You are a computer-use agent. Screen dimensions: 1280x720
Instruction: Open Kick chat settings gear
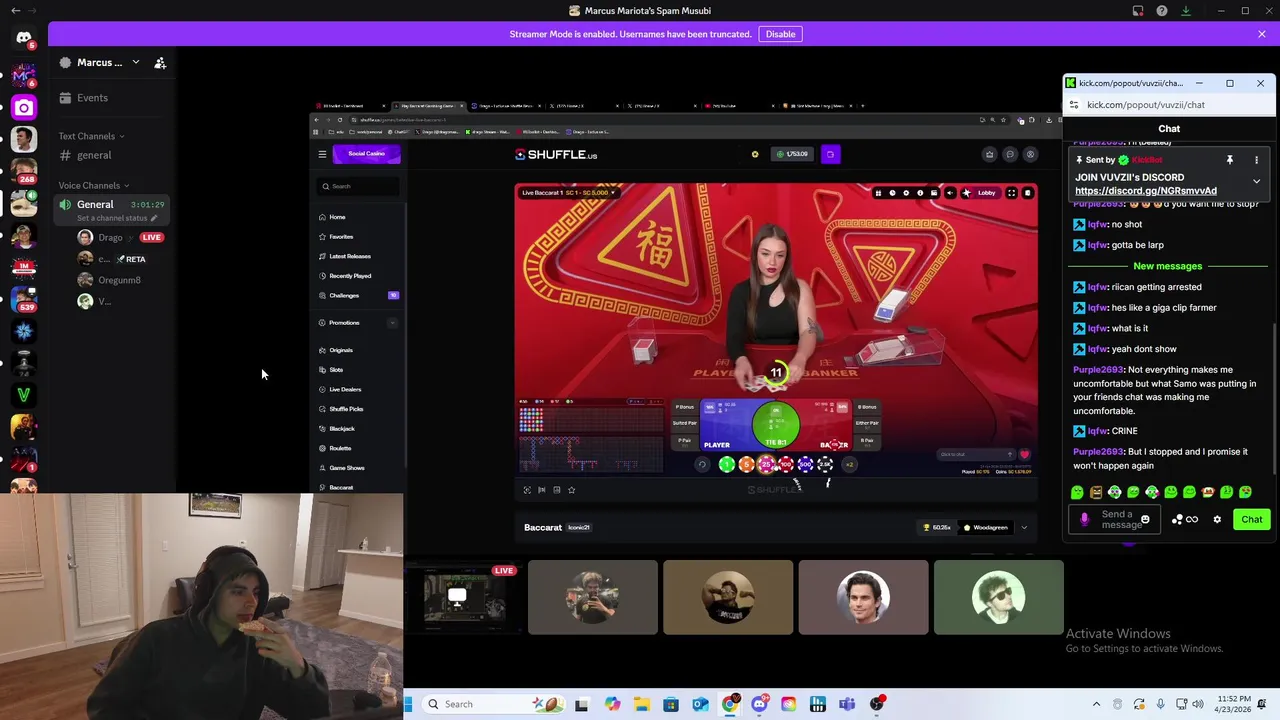pyautogui.click(x=1217, y=519)
